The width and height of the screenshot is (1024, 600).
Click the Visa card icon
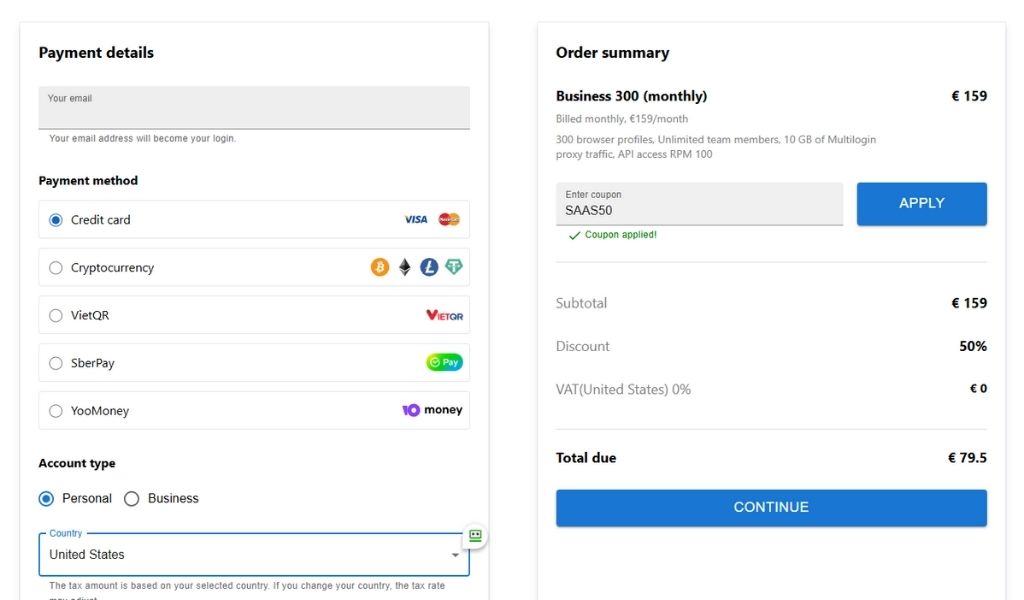[416, 220]
